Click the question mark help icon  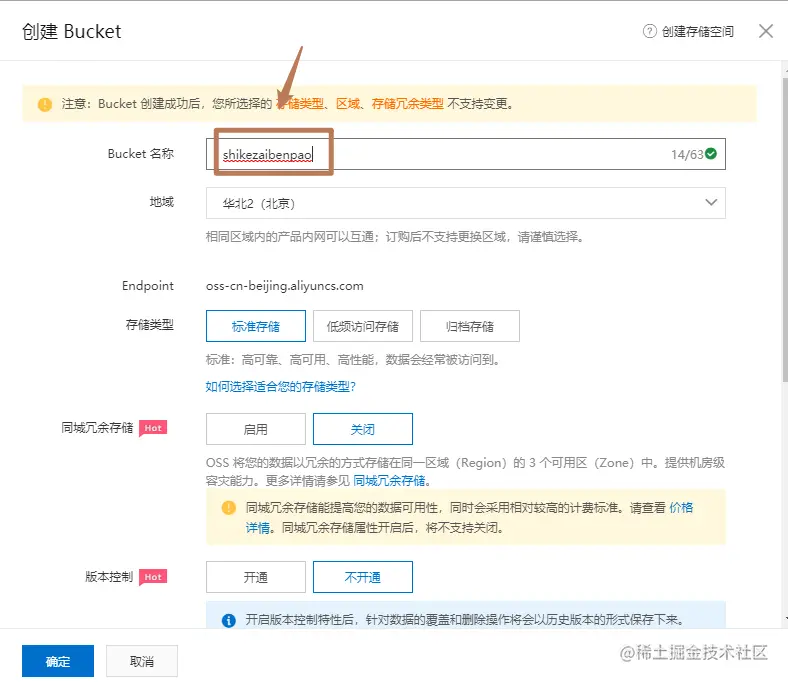(649, 31)
